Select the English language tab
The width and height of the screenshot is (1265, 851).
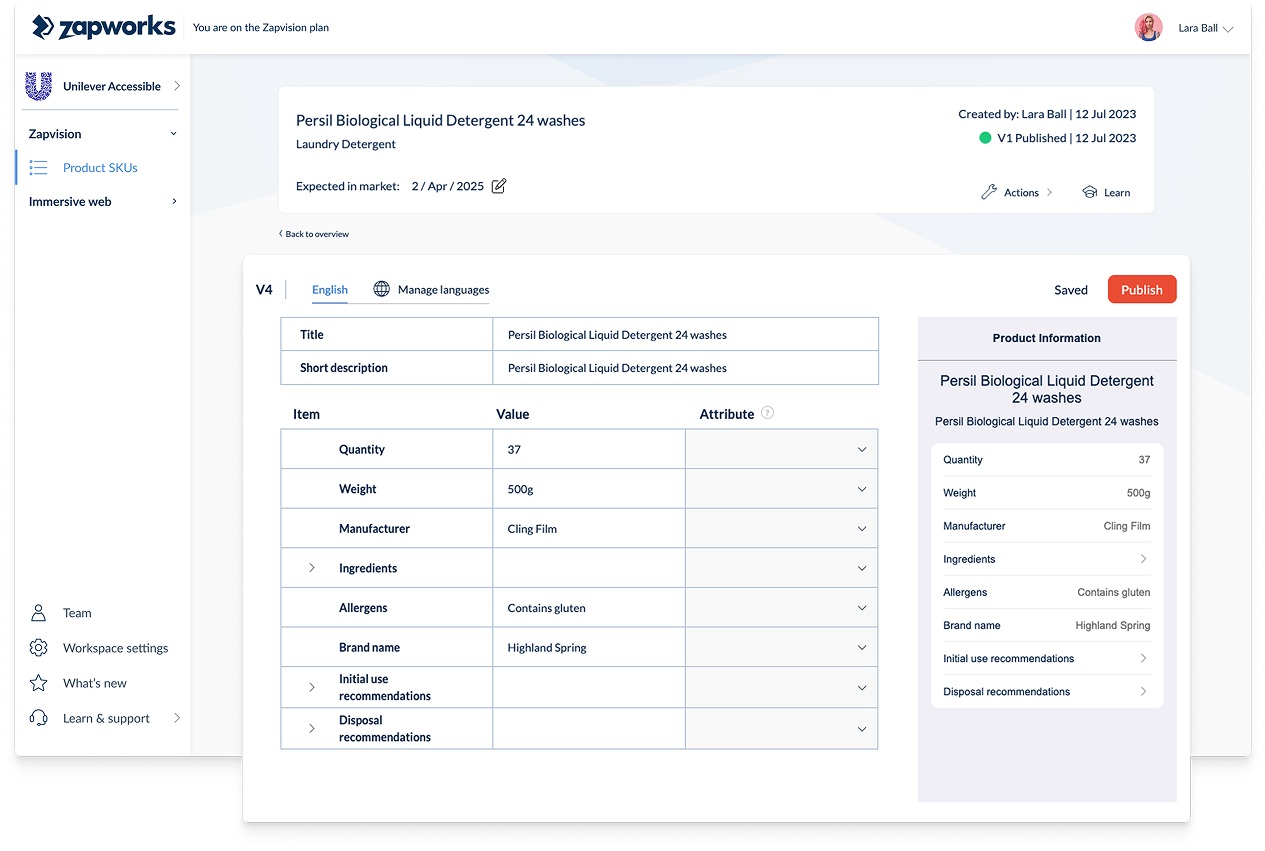pyautogui.click(x=330, y=290)
